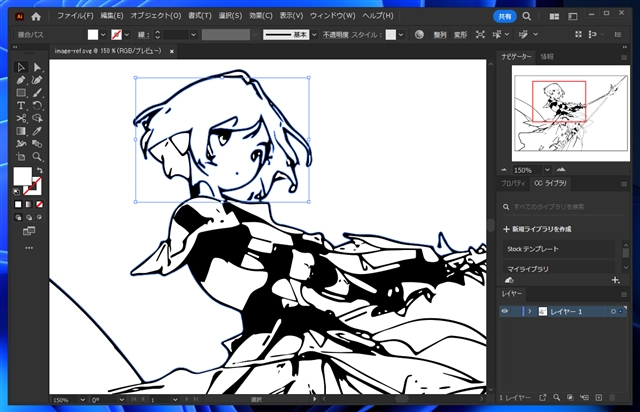The image size is (640, 412).
Task: Click swap fill and stroke arrow
Action: (42, 171)
